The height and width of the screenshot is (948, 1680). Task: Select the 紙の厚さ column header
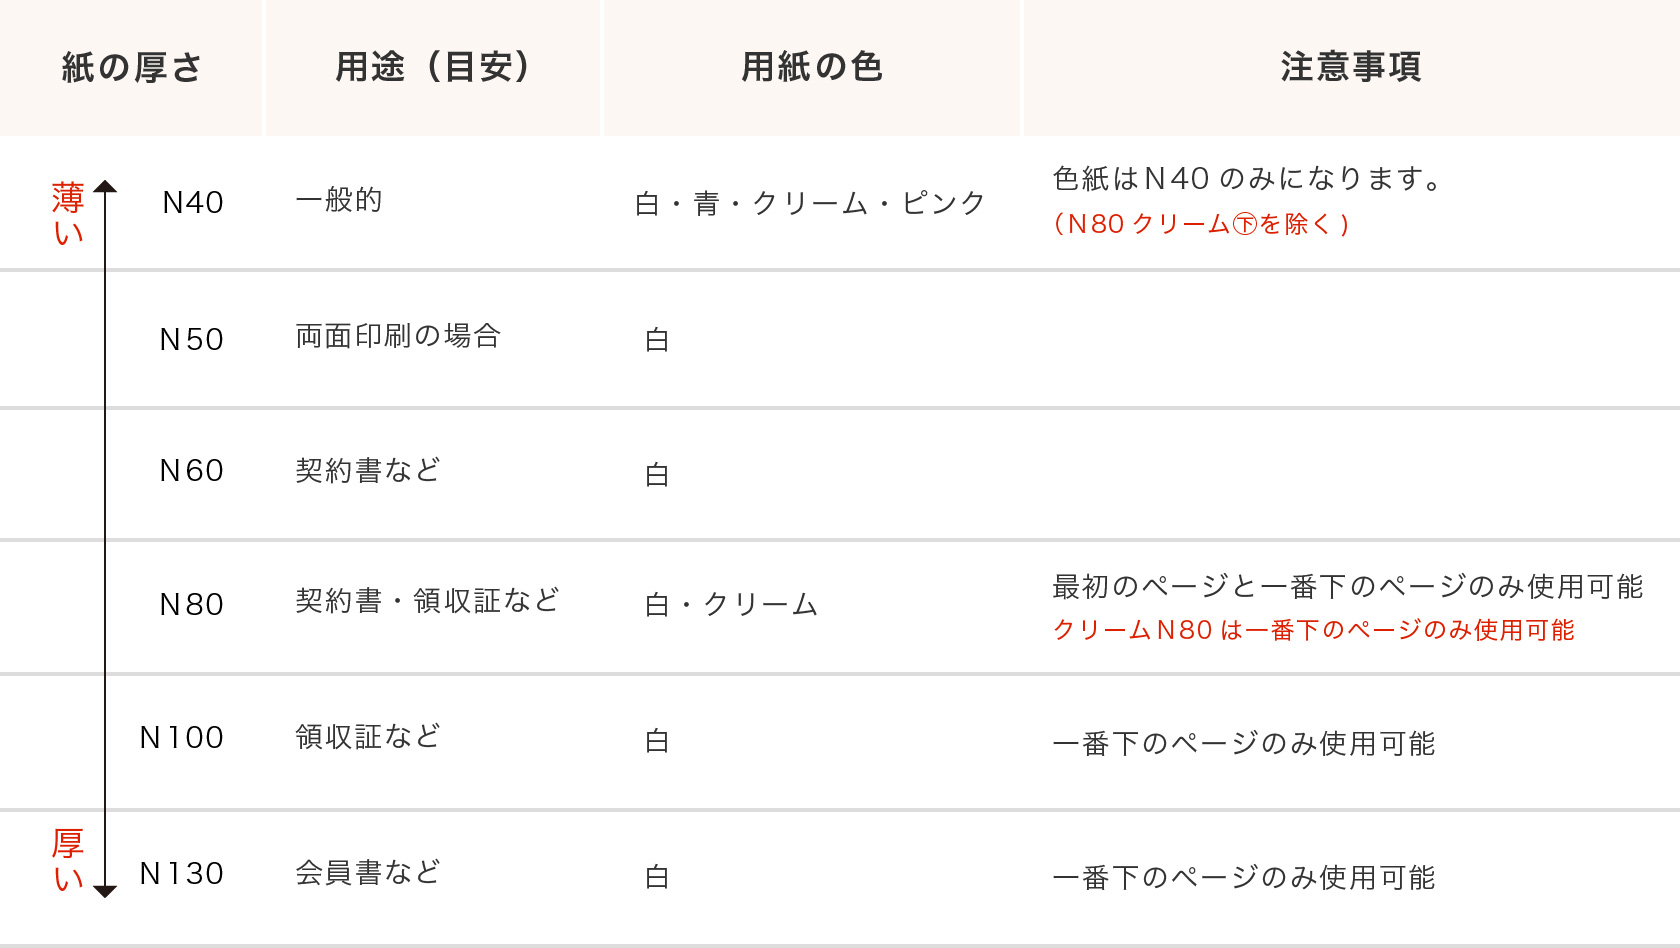point(132,67)
